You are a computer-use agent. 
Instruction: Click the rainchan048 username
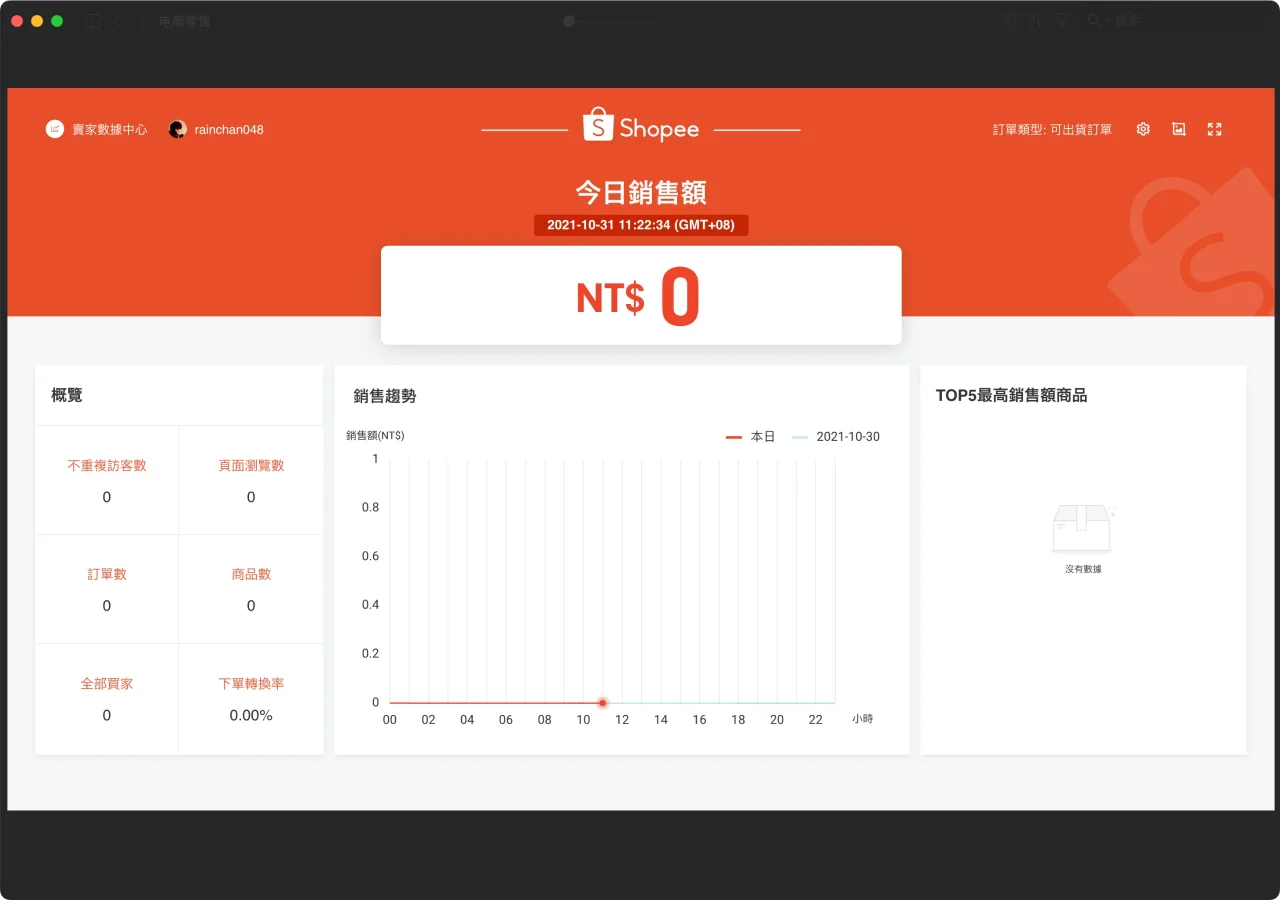click(x=229, y=129)
